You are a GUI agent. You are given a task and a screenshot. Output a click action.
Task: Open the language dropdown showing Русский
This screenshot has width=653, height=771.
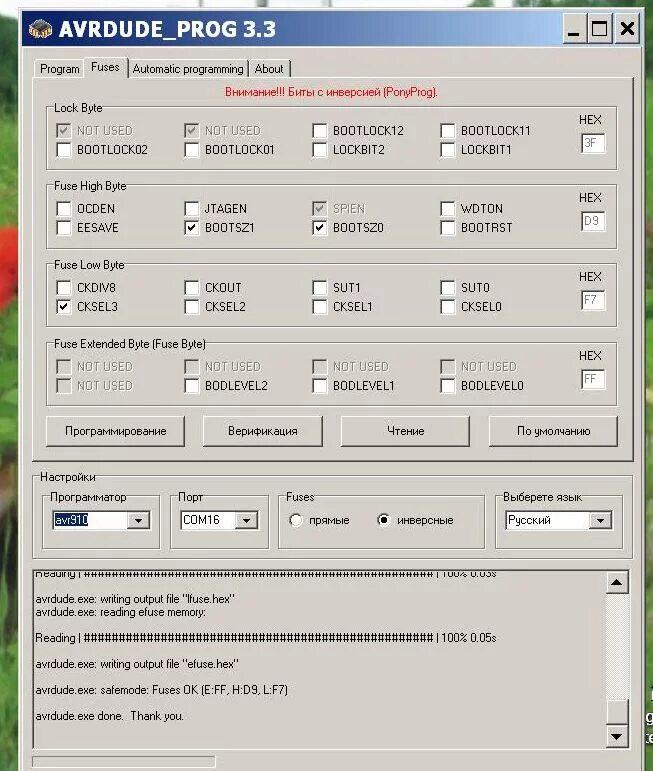[x=600, y=520]
